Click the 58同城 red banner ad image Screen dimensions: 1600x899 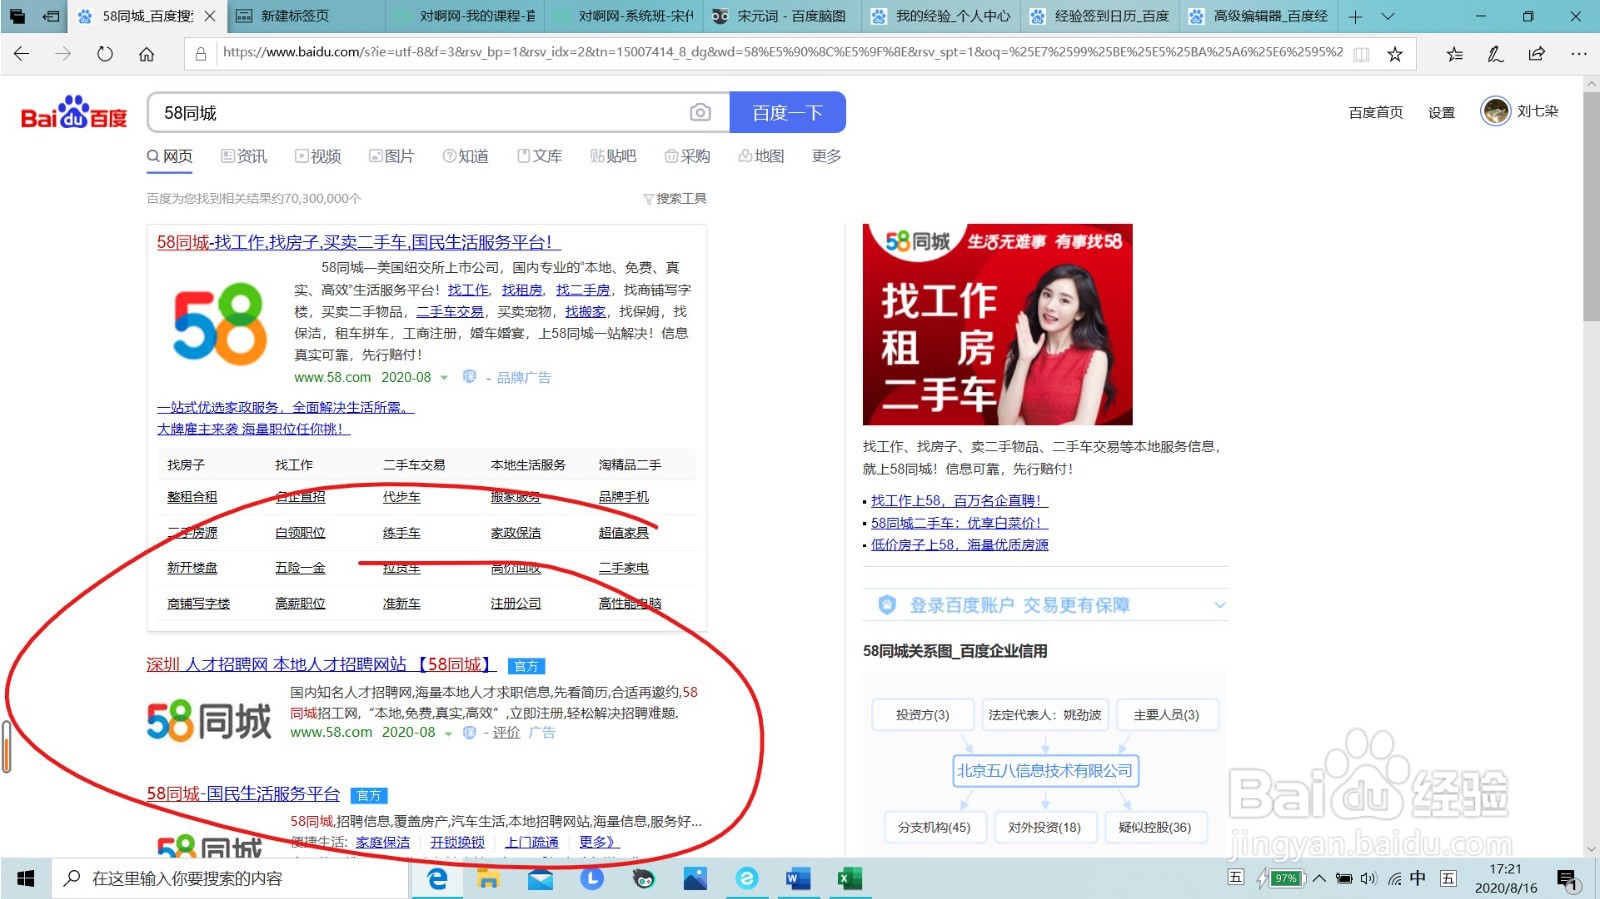998,324
